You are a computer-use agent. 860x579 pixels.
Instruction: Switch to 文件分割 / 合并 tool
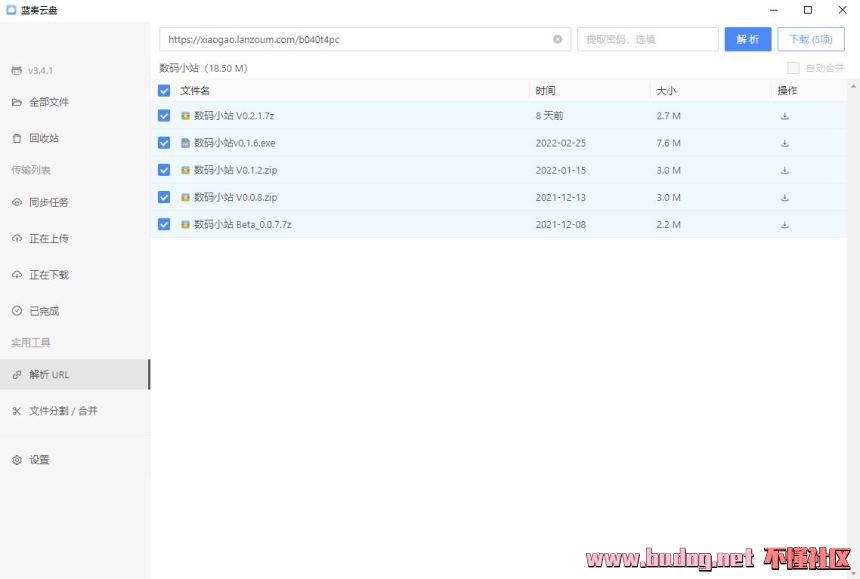(63, 411)
